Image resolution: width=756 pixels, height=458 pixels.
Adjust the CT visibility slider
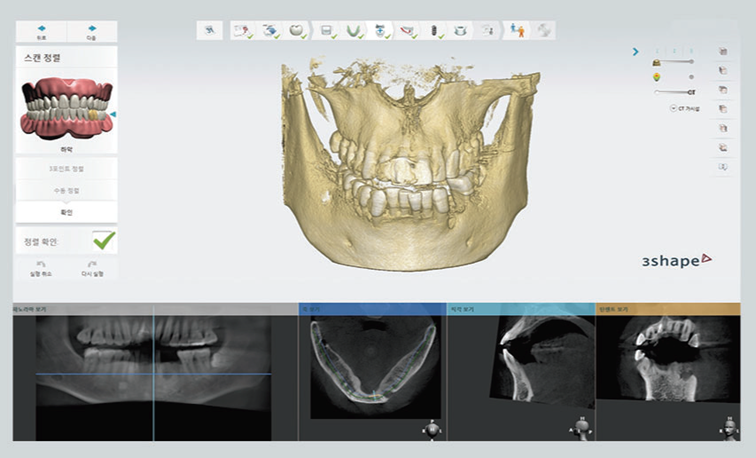(675, 92)
